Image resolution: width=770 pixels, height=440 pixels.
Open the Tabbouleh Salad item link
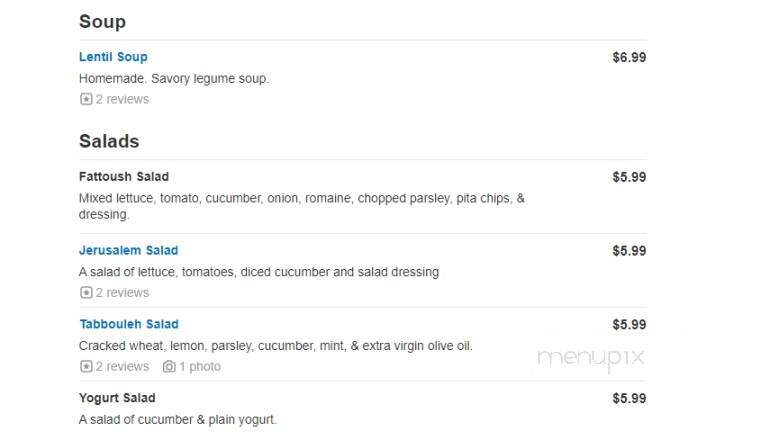[129, 324]
